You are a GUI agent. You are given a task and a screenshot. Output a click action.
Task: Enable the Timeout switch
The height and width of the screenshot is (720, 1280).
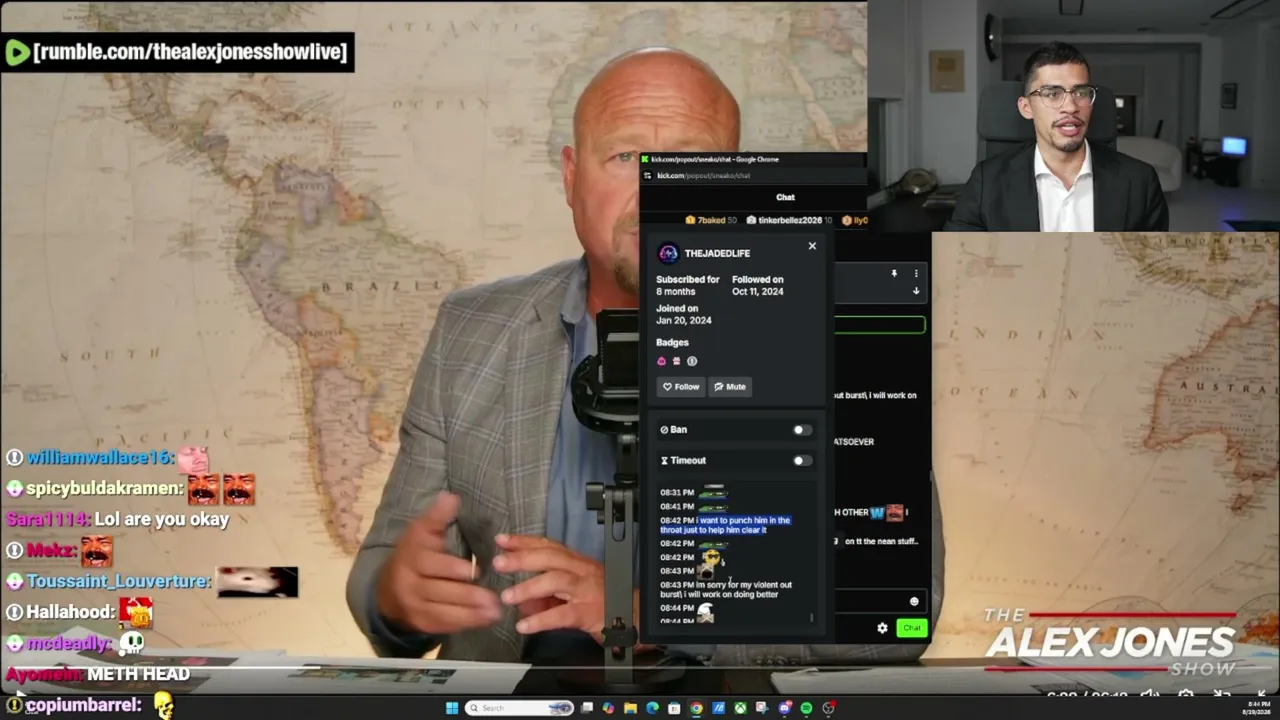[x=802, y=461]
